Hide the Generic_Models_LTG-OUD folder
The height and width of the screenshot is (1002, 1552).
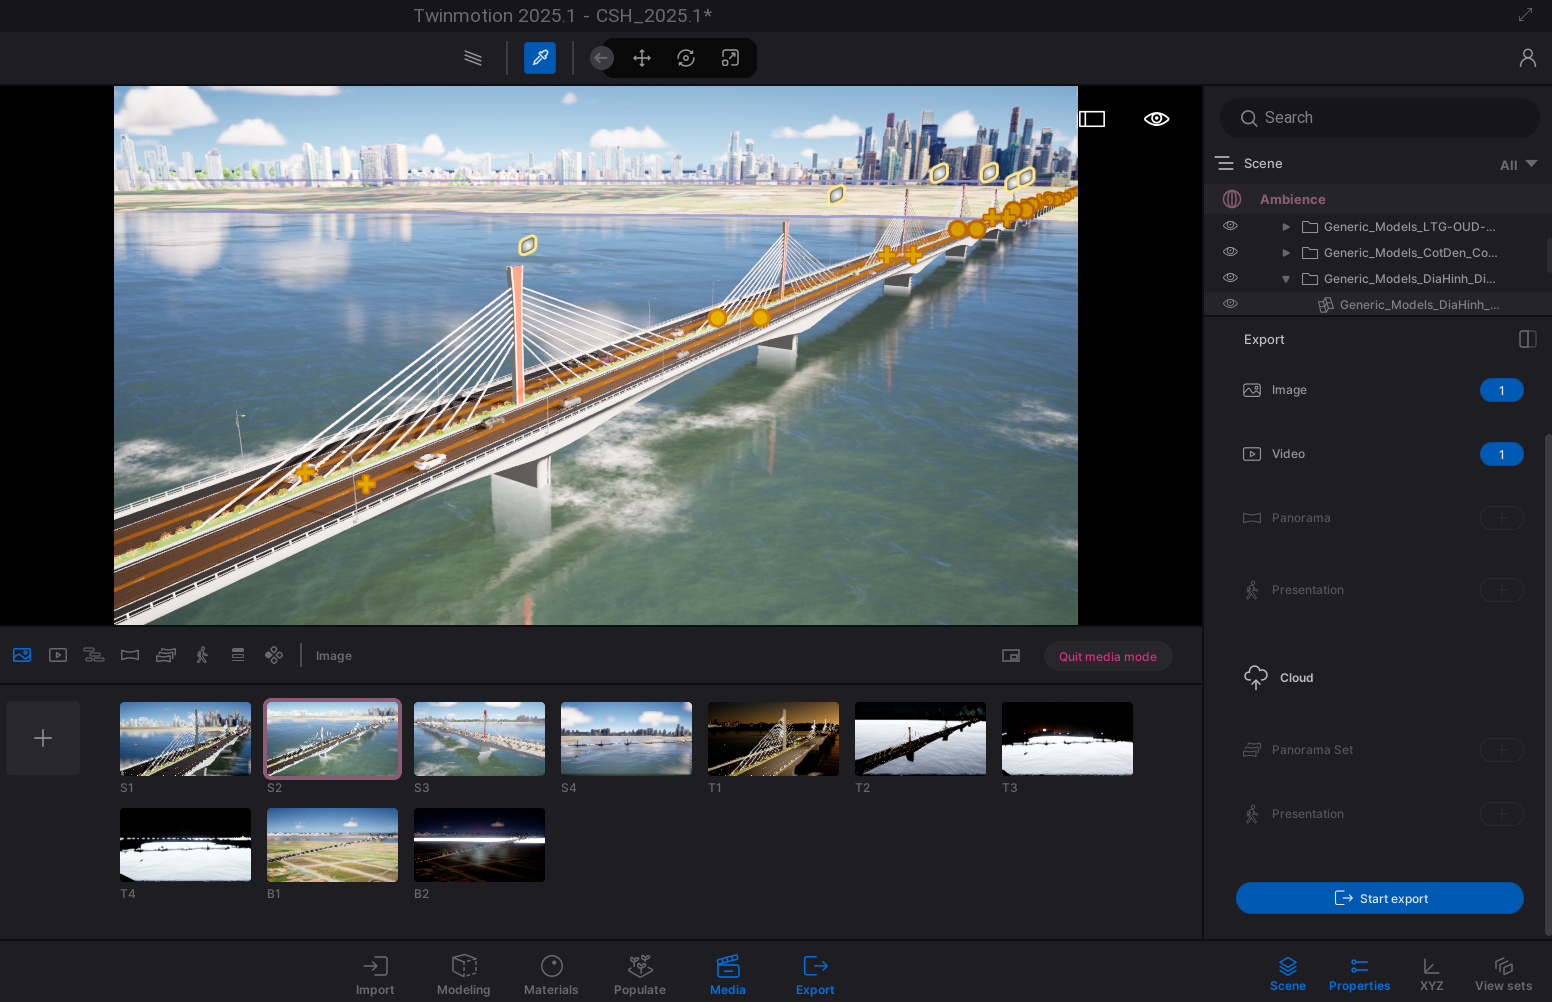[1231, 226]
